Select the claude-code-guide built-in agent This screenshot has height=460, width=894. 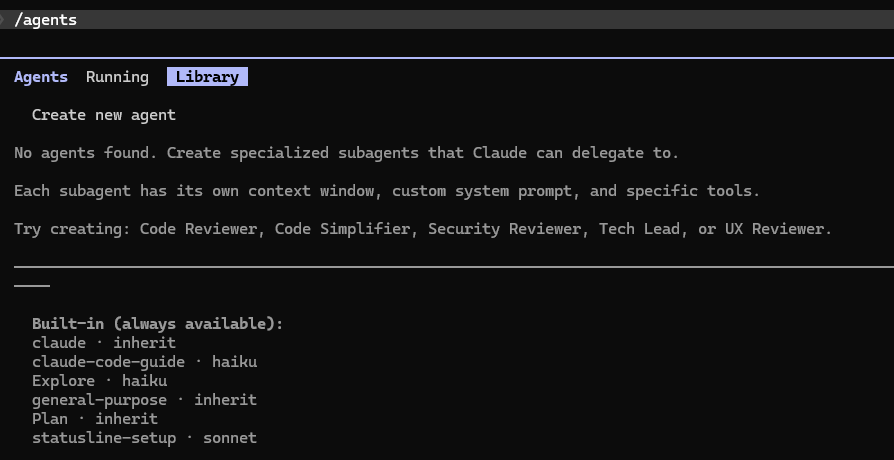click(x=144, y=362)
